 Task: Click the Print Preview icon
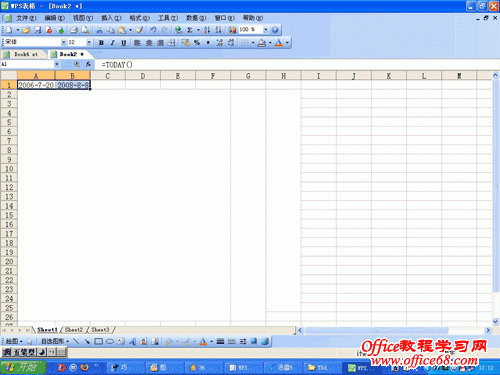[85, 30]
